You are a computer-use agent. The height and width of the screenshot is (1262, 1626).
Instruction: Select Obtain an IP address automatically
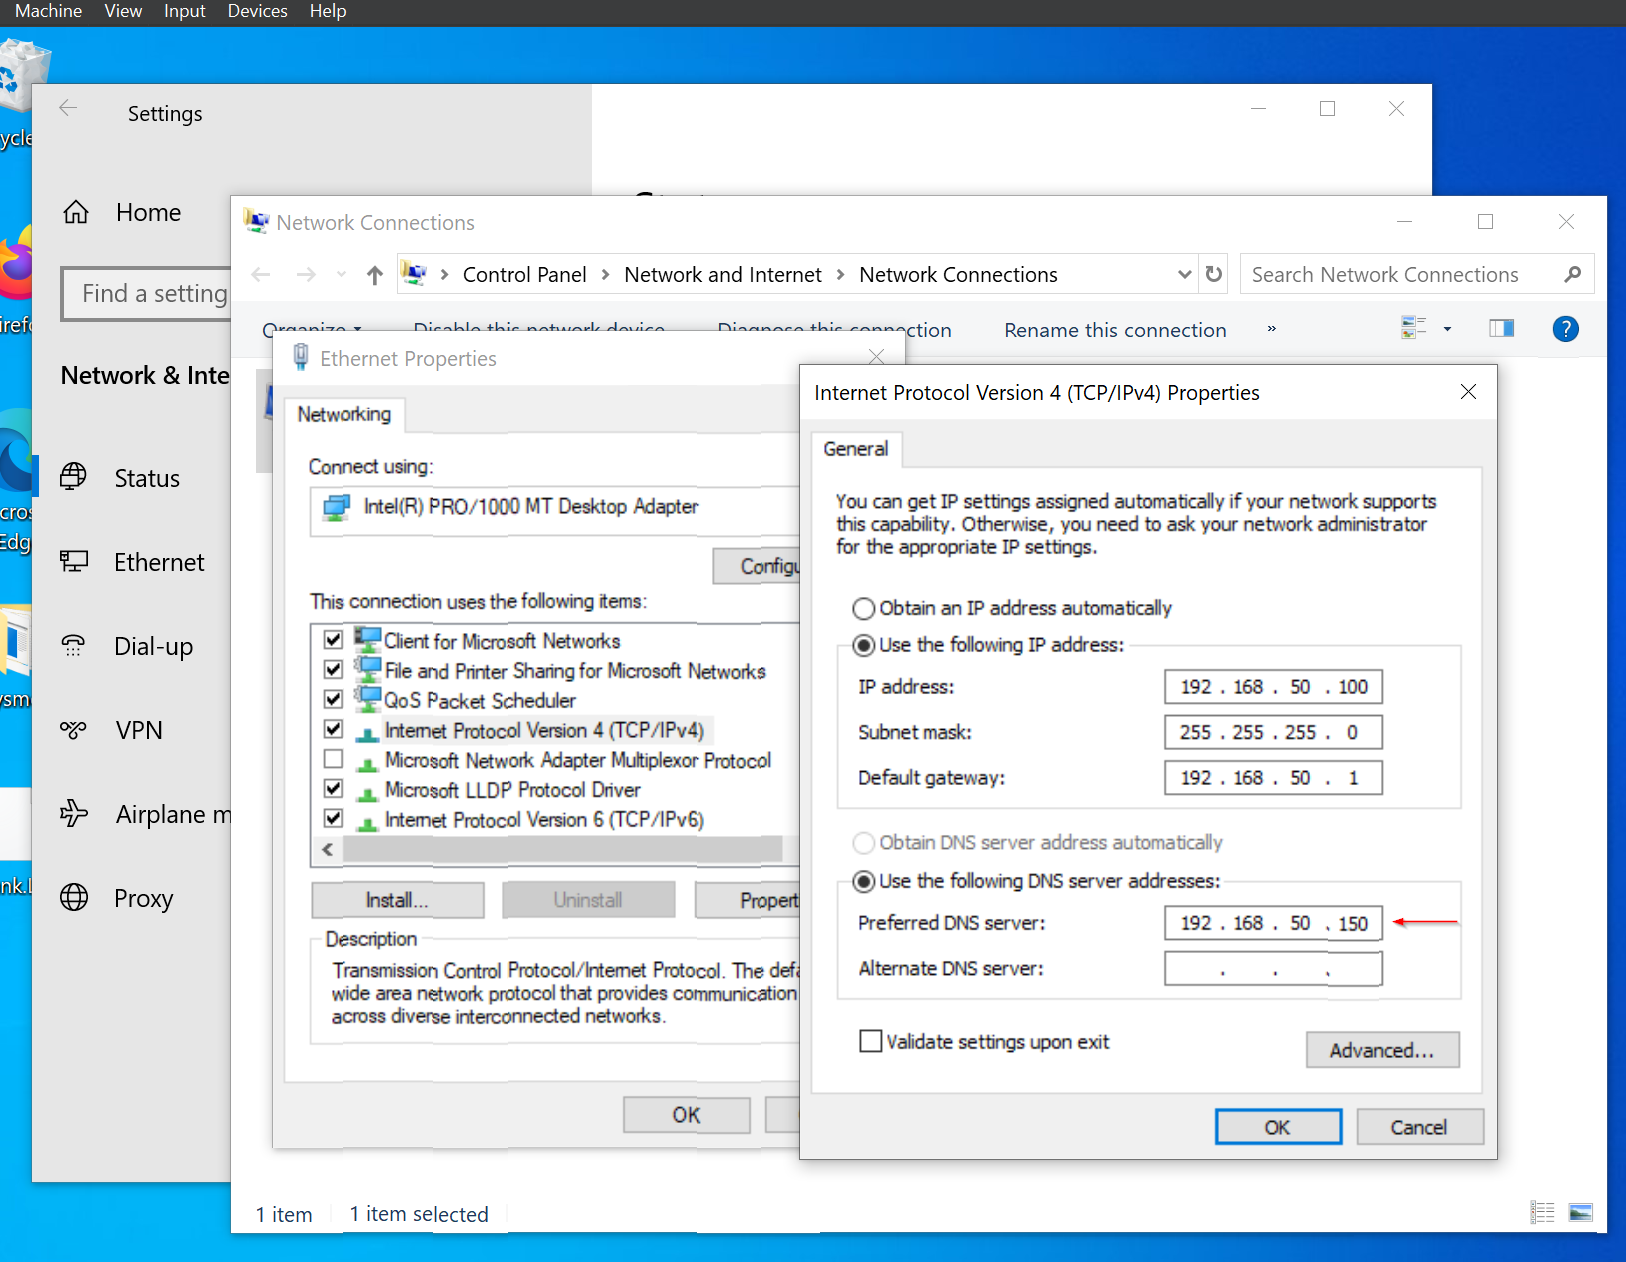click(x=863, y=608)
